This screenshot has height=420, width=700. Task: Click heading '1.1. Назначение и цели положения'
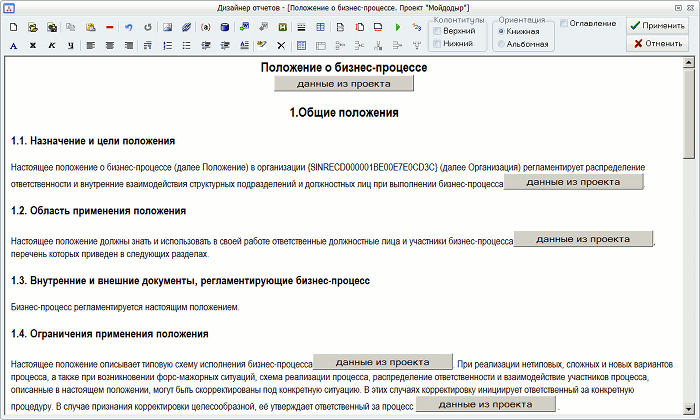(93, 141)
